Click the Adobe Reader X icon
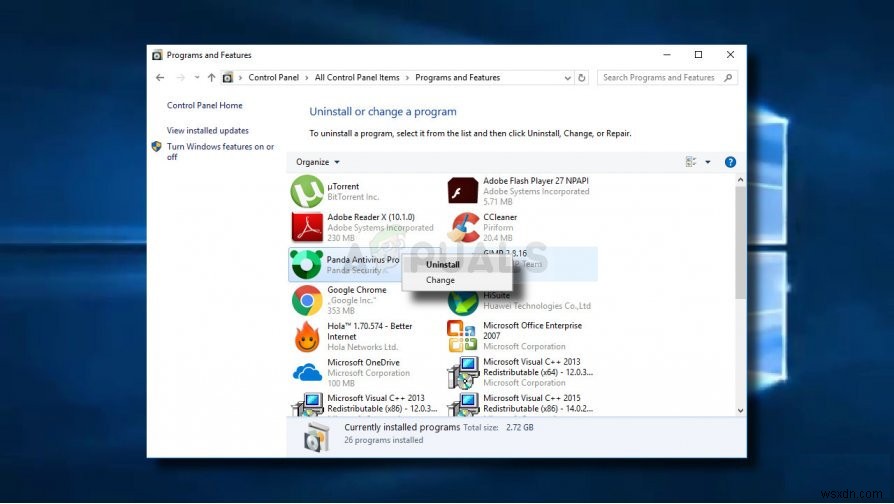 307,227
